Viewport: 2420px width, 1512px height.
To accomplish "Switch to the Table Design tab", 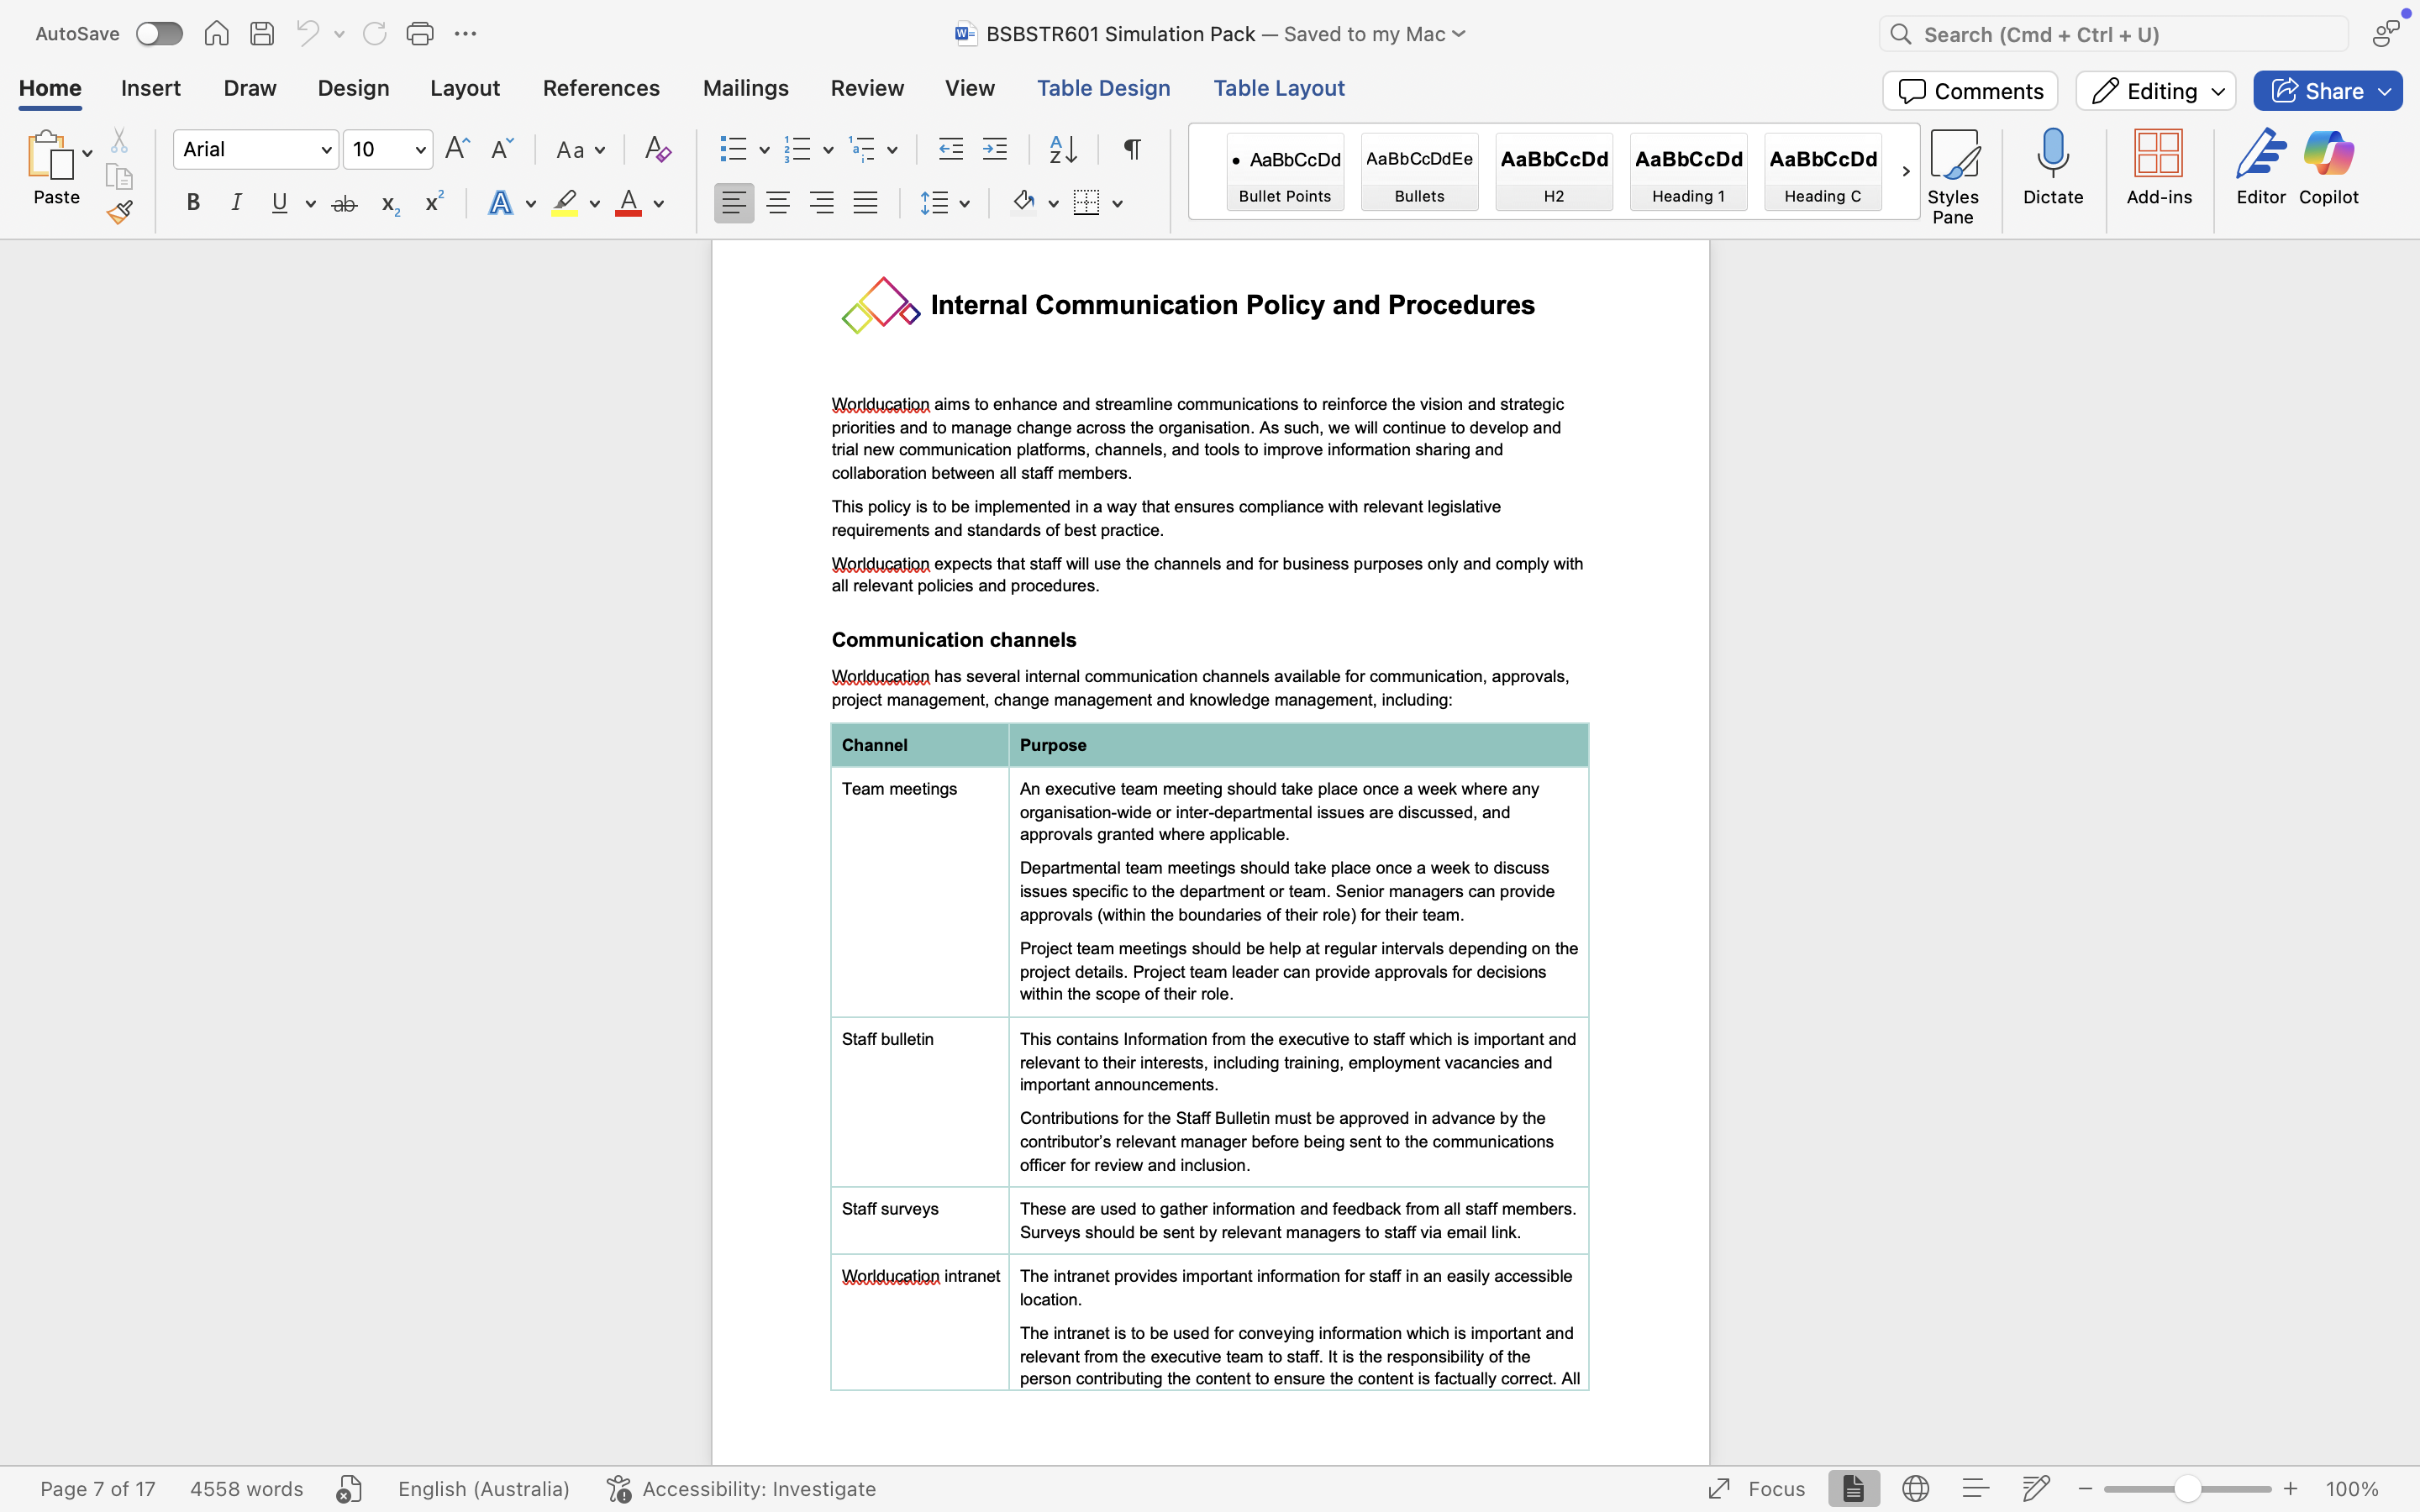I will (x=1103, y=88).
